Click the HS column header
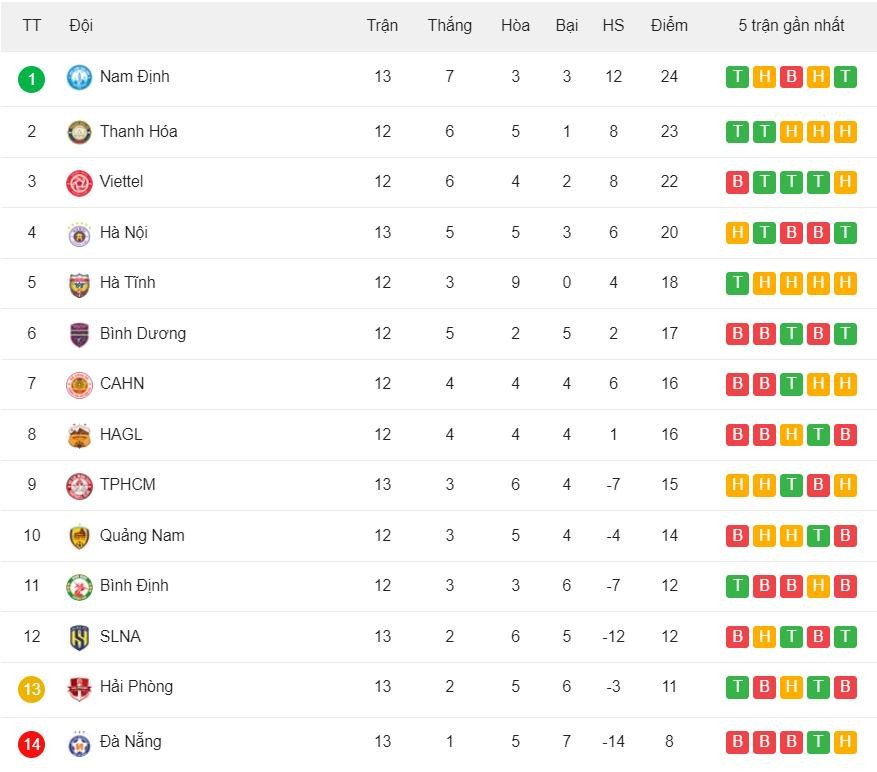The image size is (877, 772). pyautogui.click(x=613, y=25)
